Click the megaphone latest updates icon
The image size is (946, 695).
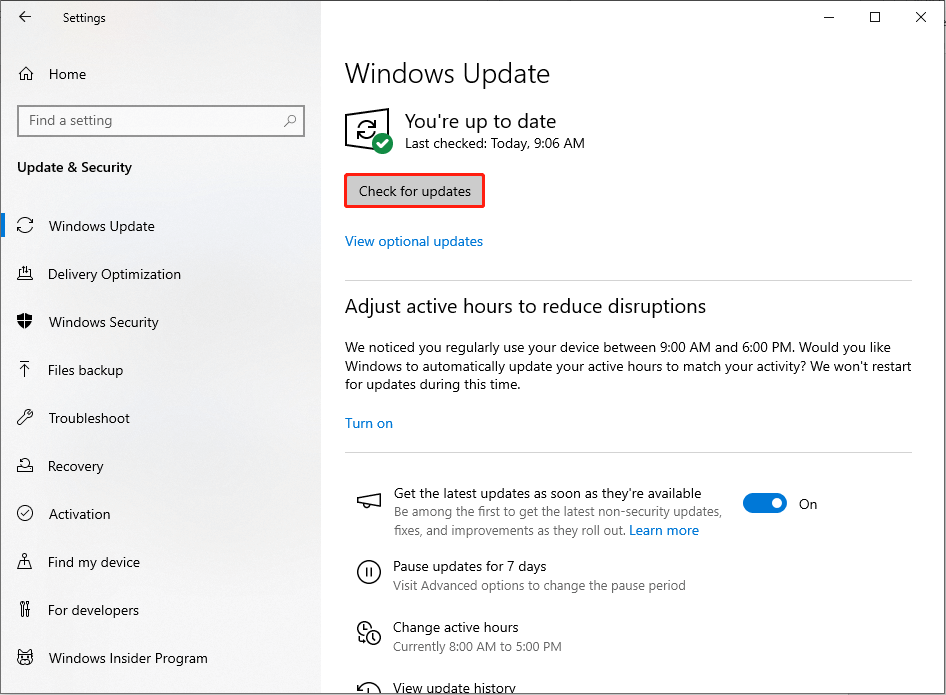point(369,501)
